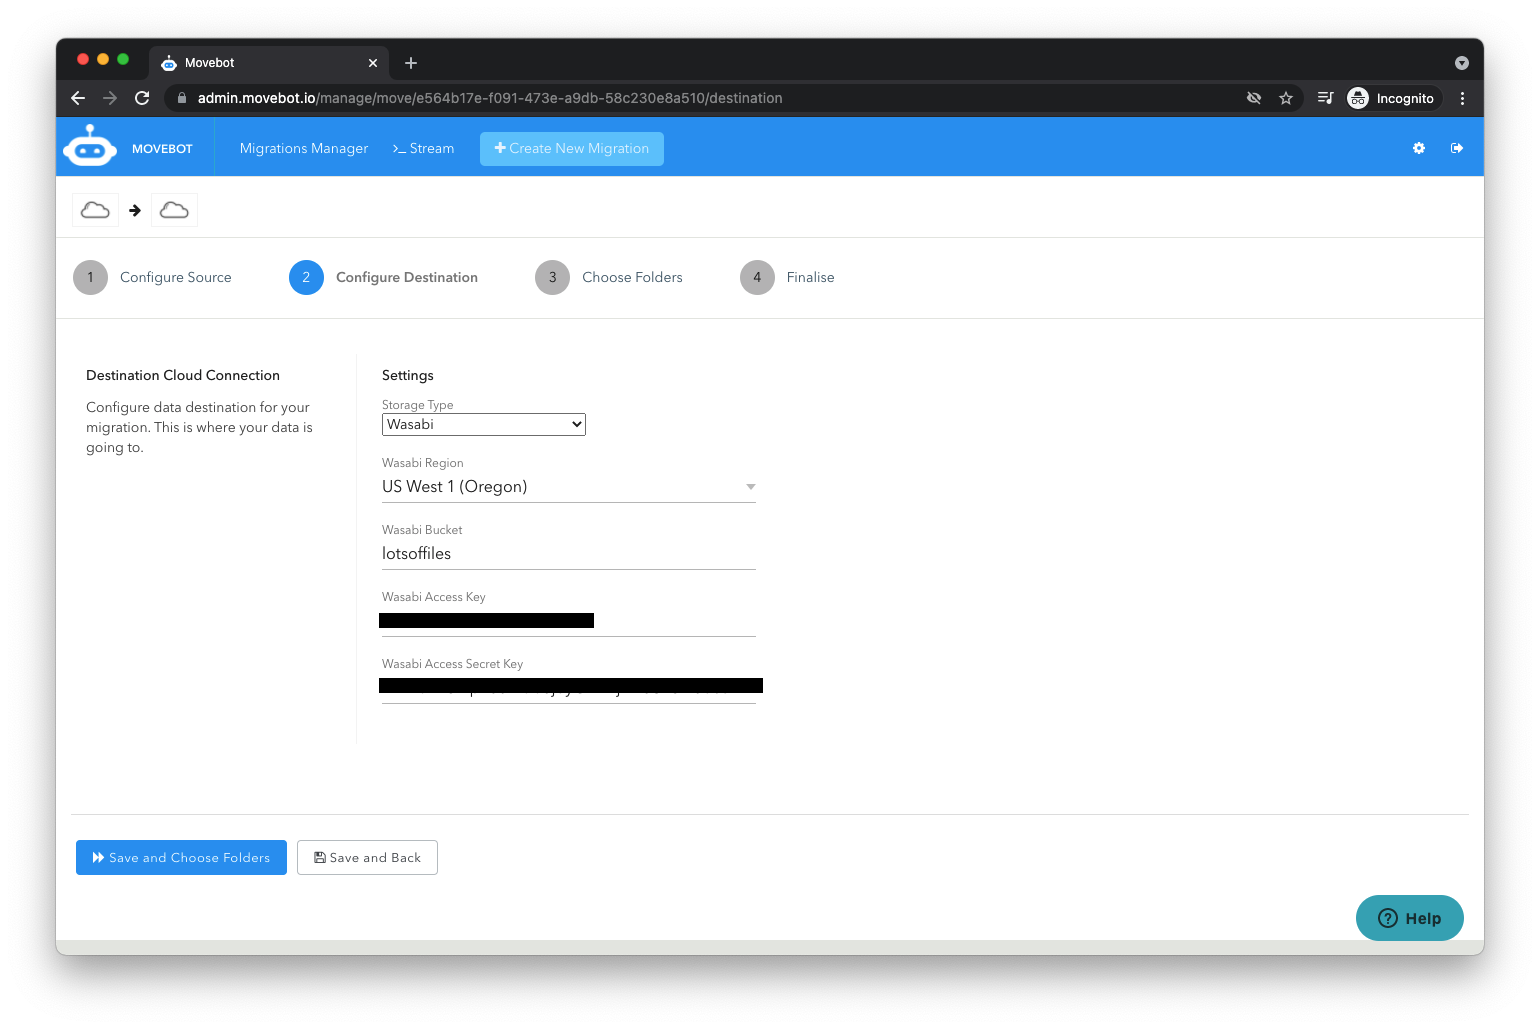
Task: Open the media control playlist icon
Action: tap(1325, 98)
